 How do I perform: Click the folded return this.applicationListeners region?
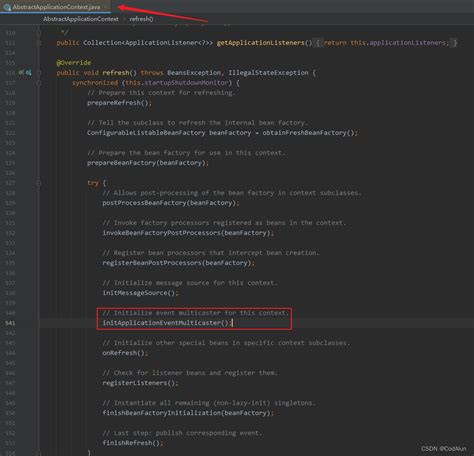point(386,43)
